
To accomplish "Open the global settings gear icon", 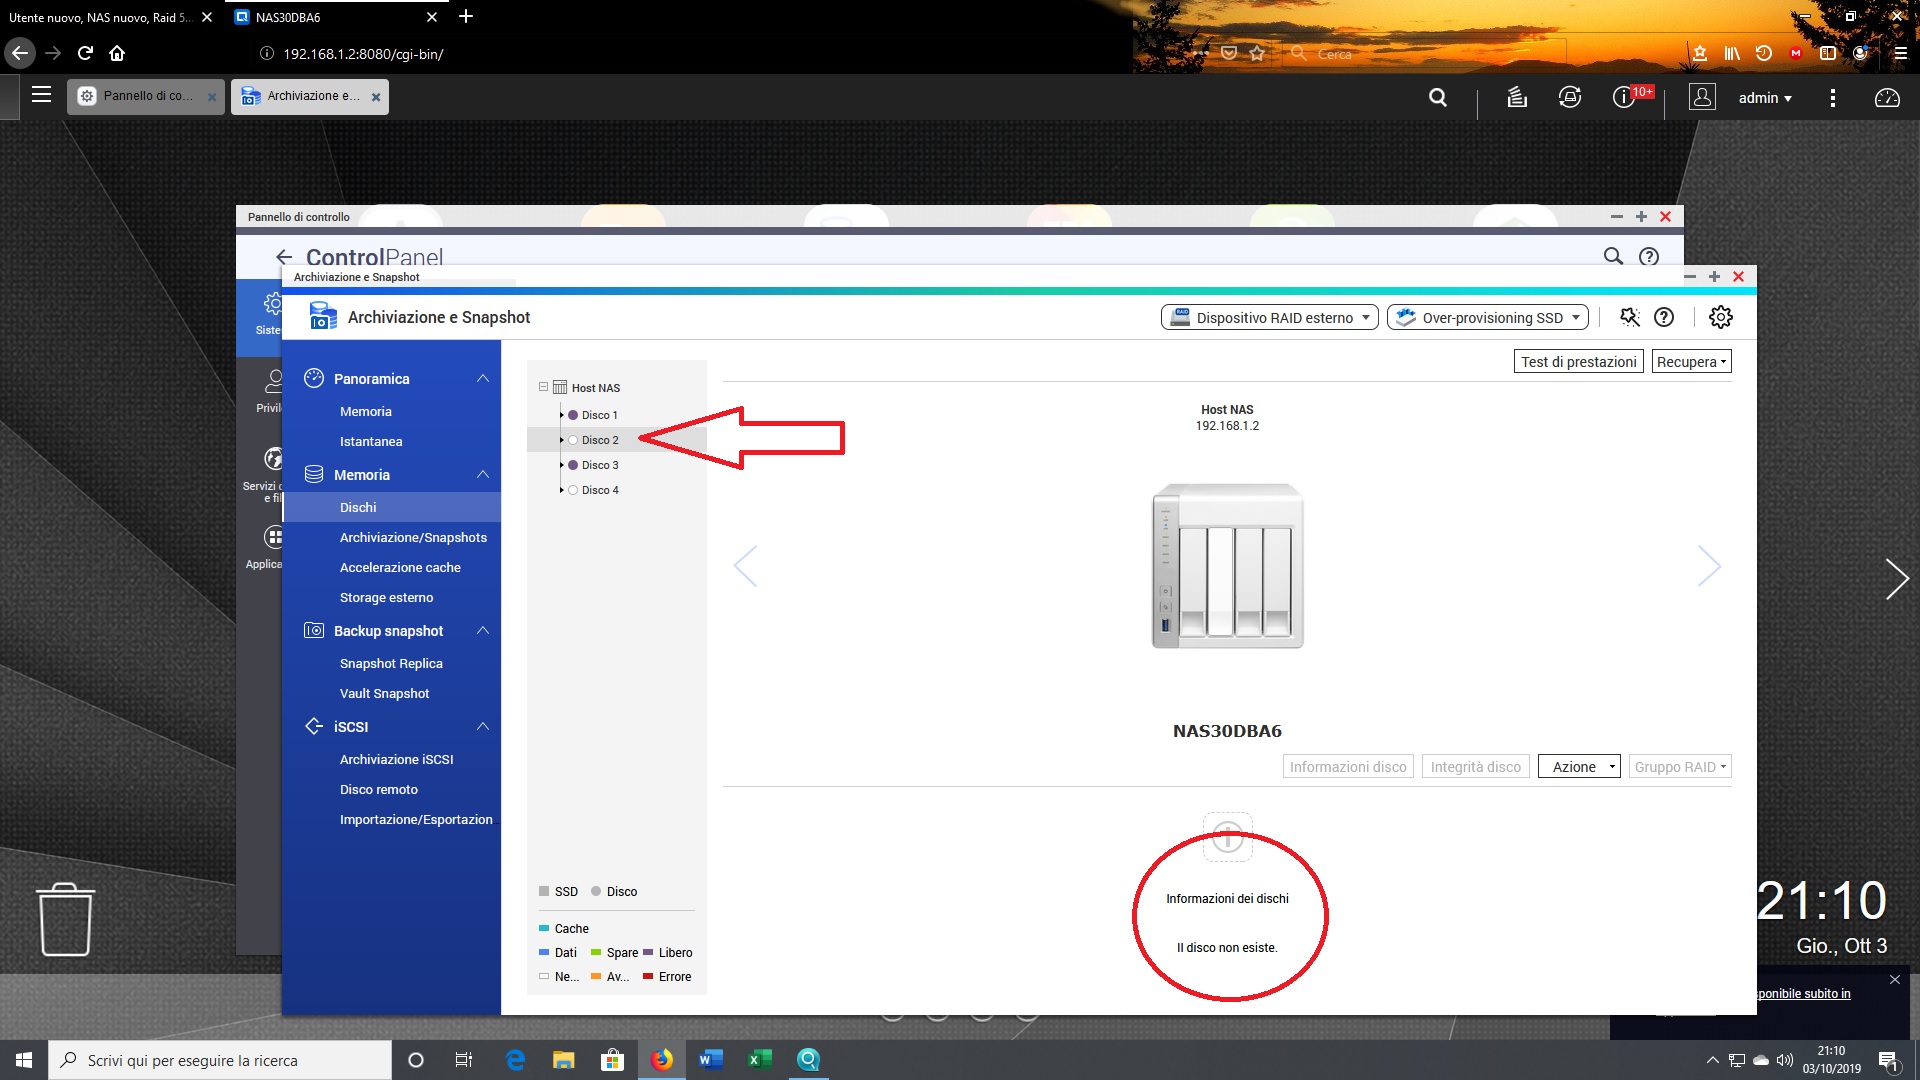I will [x=1720, y=317].
